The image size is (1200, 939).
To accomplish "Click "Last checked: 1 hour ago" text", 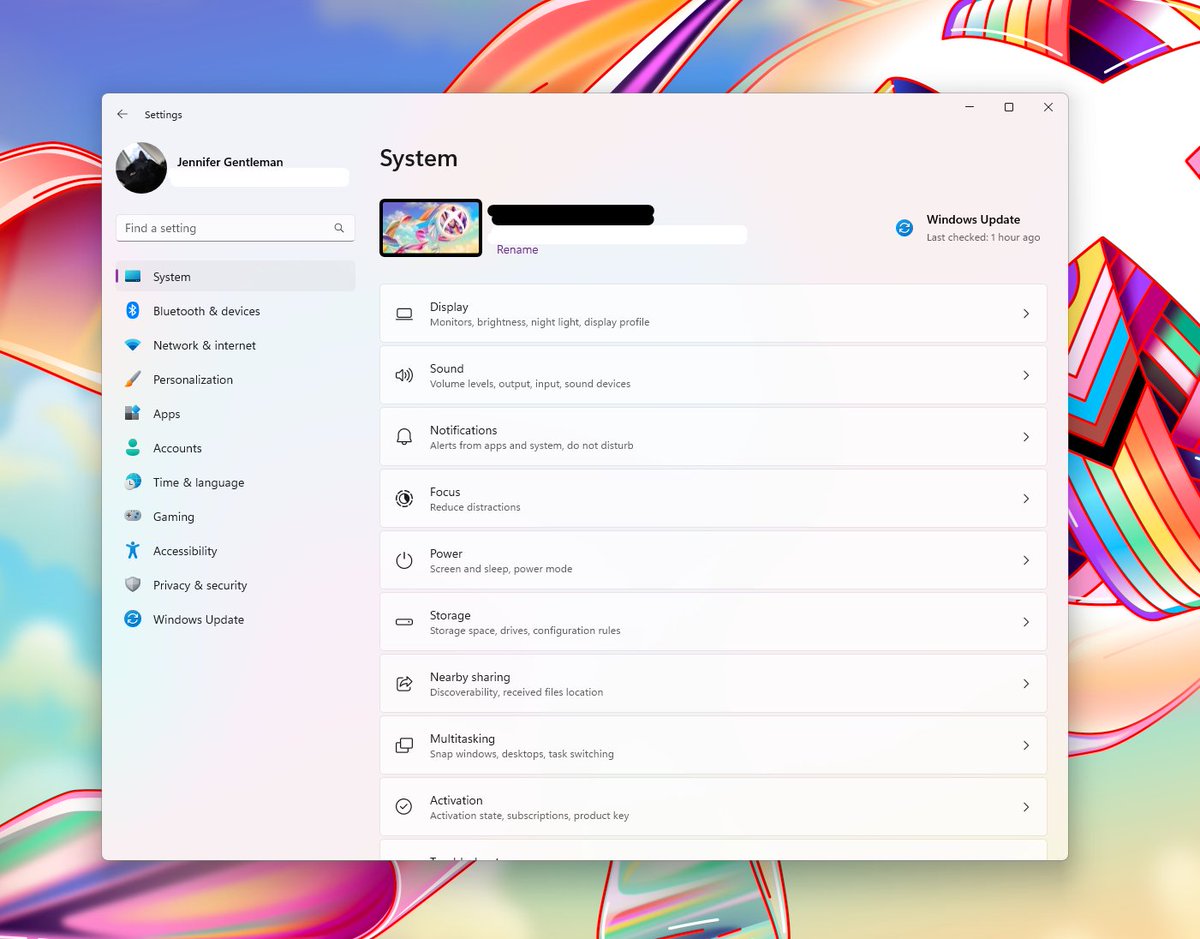I will (x=983, y=238).
